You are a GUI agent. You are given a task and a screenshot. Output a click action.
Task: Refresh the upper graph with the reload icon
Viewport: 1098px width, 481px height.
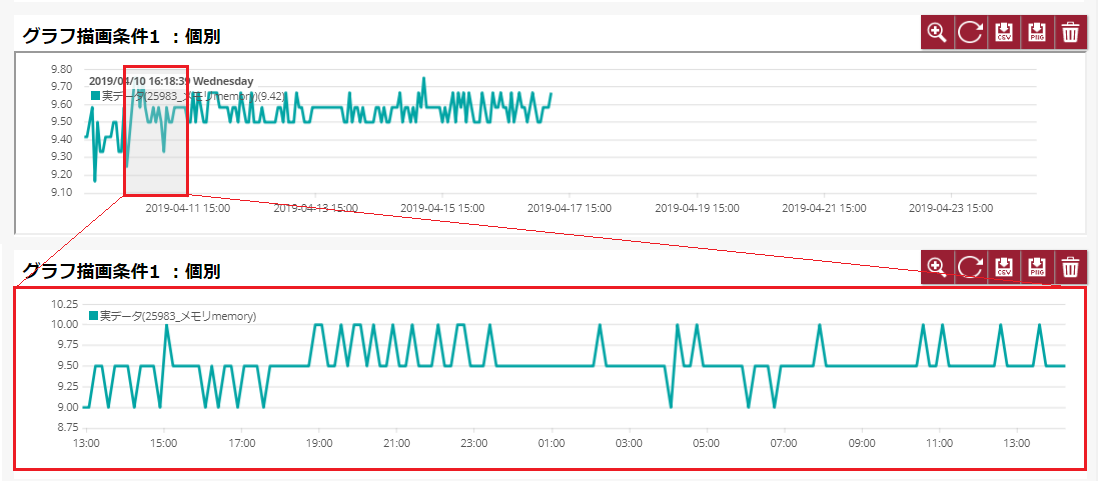click(970, 33)
